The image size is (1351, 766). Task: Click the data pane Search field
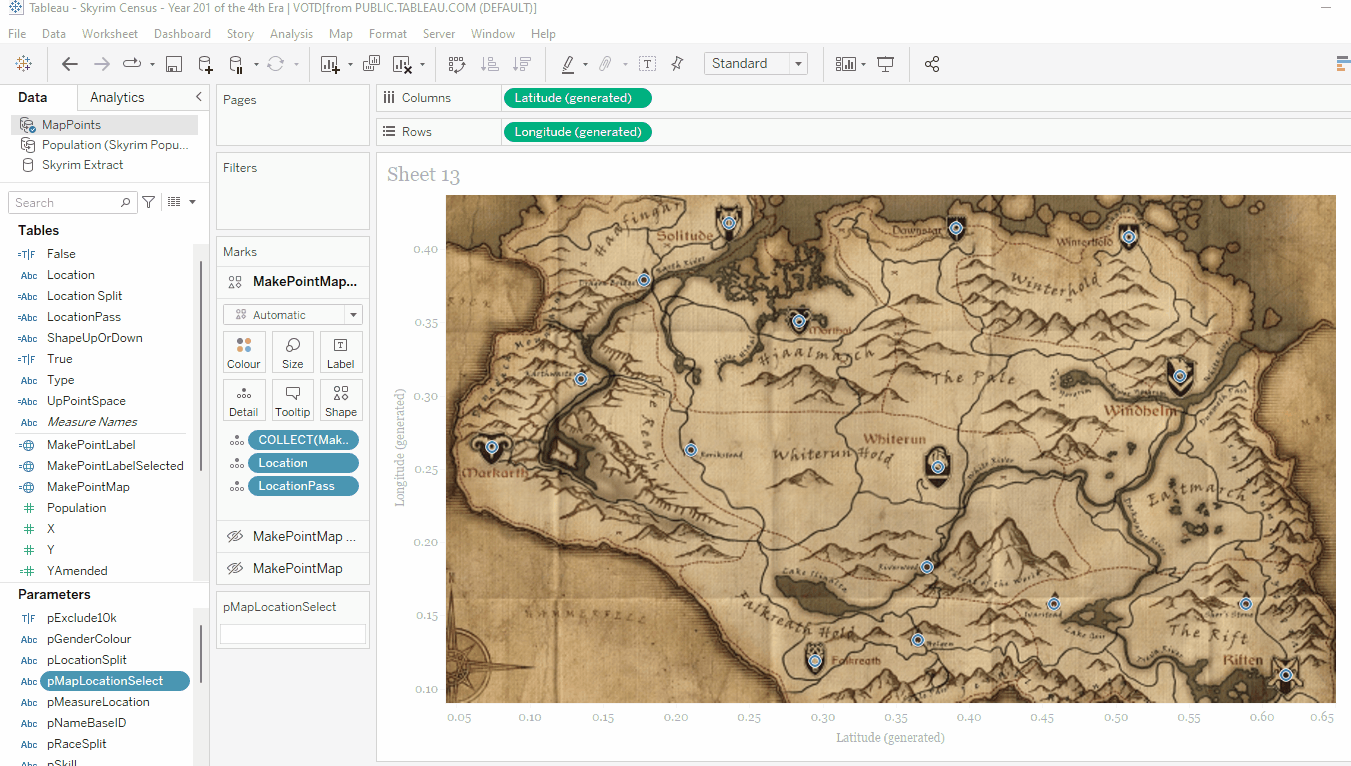point(66,203)
